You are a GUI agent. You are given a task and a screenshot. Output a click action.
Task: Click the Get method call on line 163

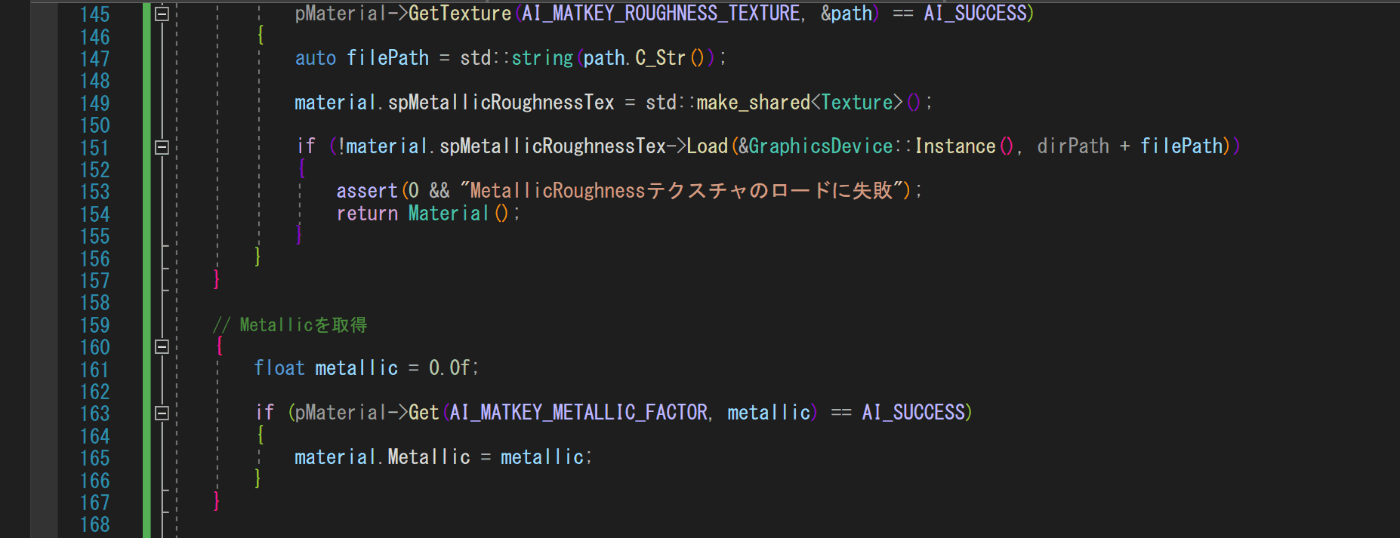(x=423, y=412)
